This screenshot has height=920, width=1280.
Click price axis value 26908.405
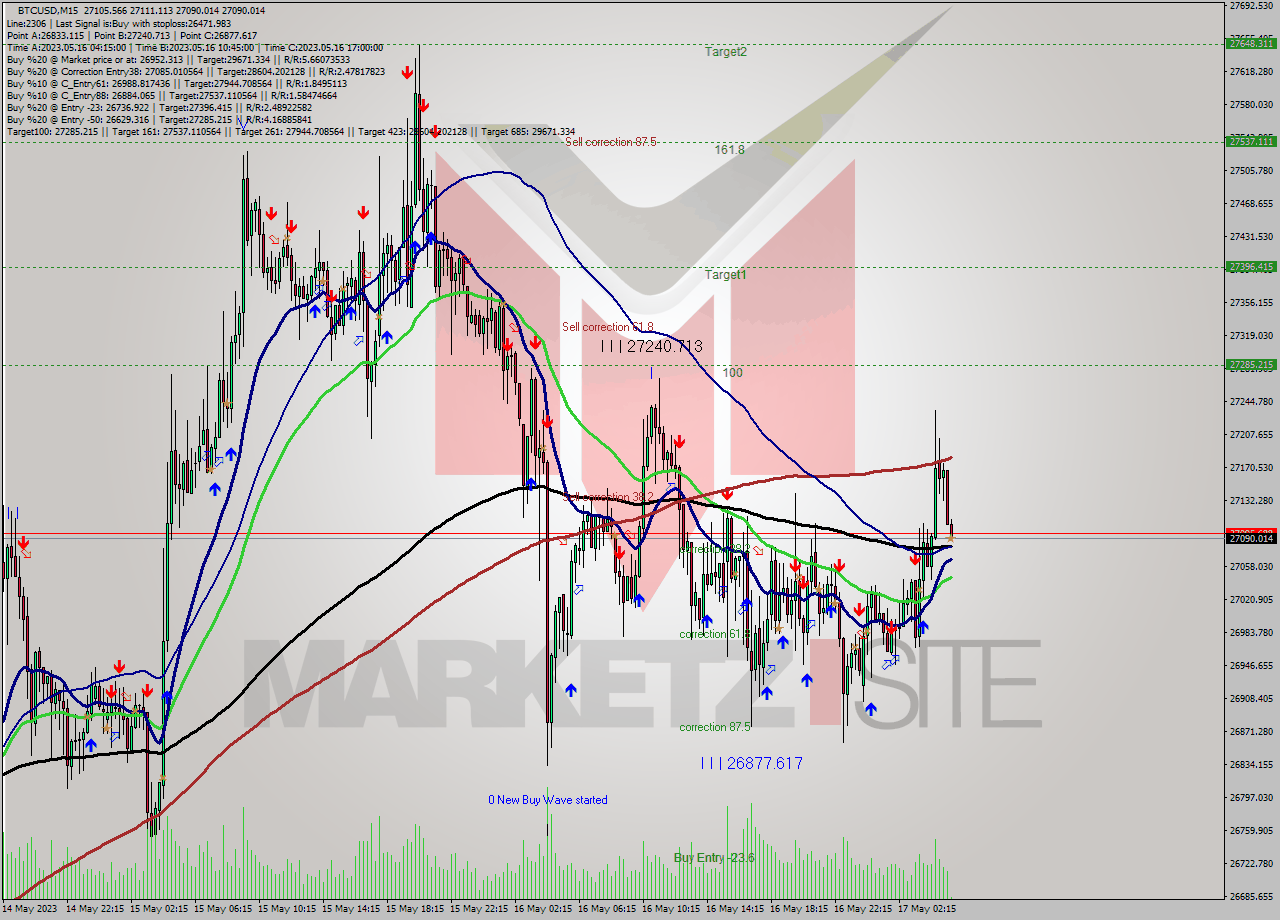click(1252, 698)
